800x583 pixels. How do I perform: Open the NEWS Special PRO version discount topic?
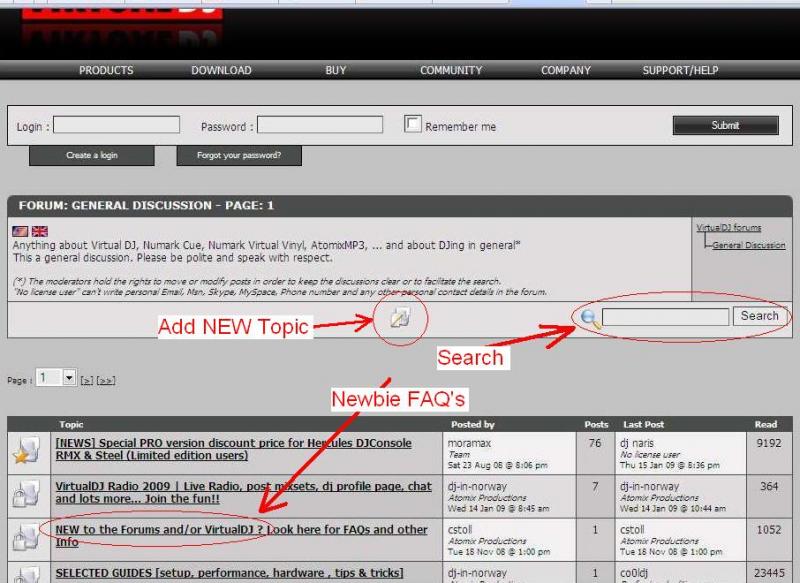click(233, 449)
